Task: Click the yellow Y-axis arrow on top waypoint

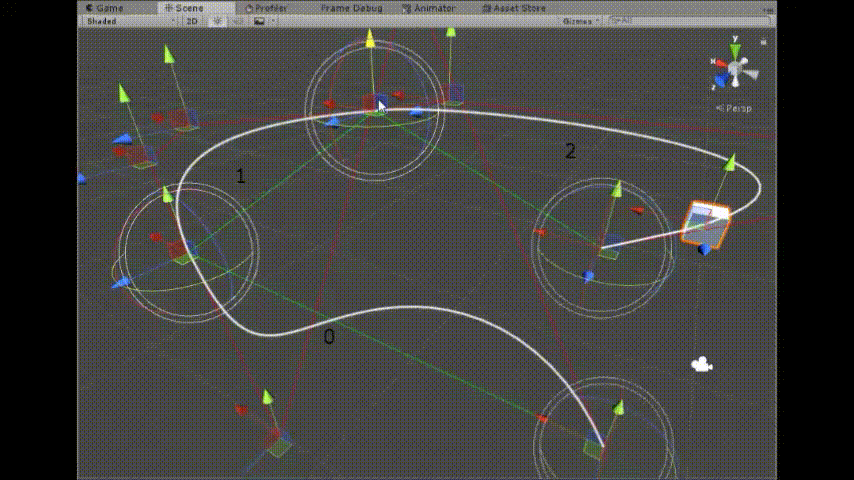Action: 370,38
